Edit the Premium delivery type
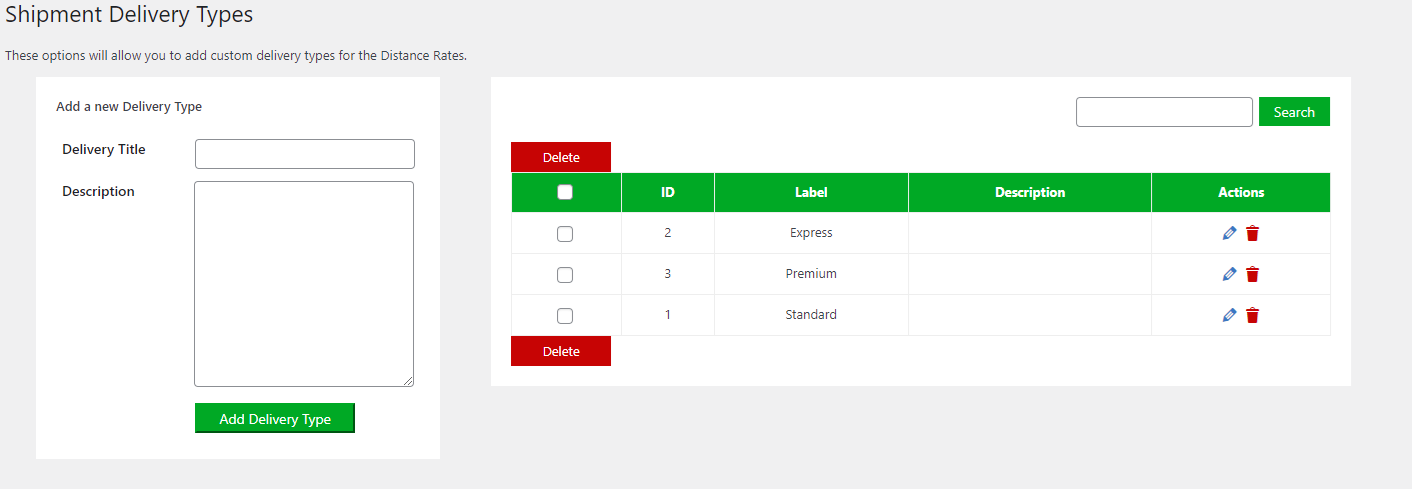Image resolution: width=1412 pixels, height=489 pixels. (x=1229, y=274)
